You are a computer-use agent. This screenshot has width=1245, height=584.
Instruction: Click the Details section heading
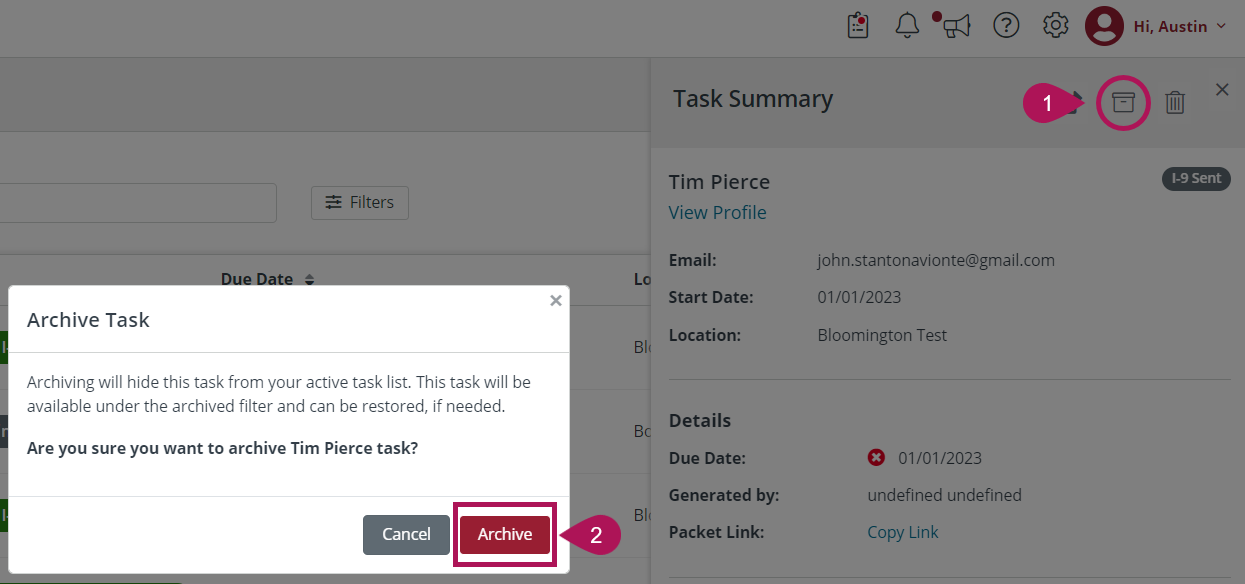click(x=700, y=420)
